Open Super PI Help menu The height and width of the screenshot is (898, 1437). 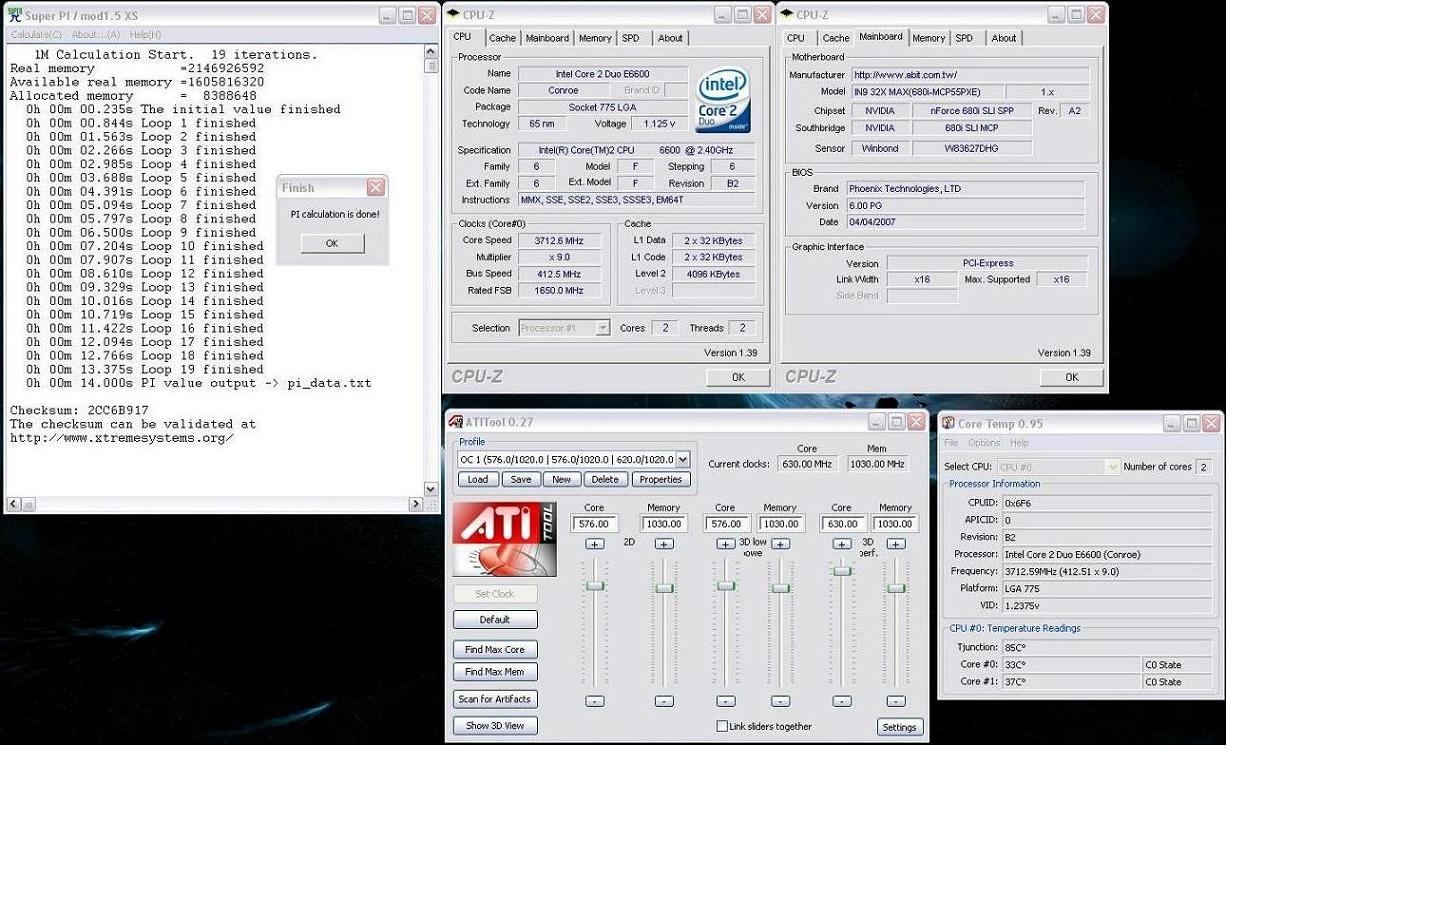coord(145,34)
